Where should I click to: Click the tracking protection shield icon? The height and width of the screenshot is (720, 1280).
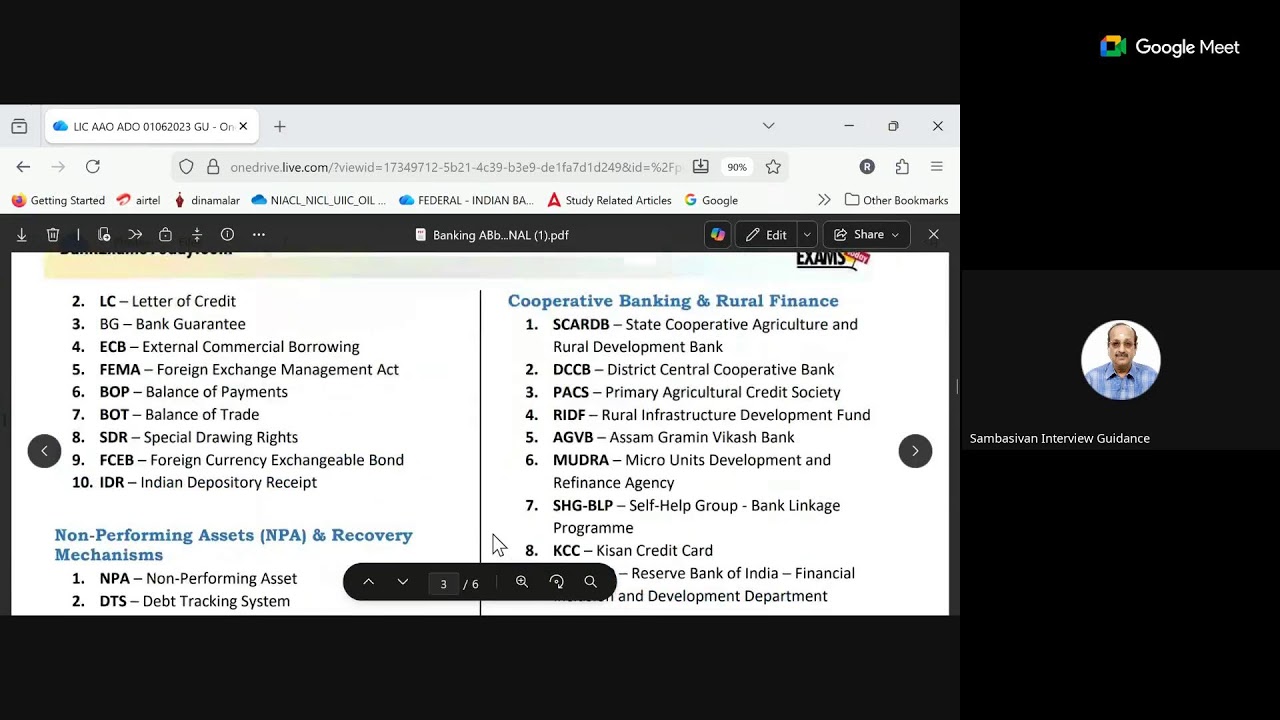(x=187, y=167)
